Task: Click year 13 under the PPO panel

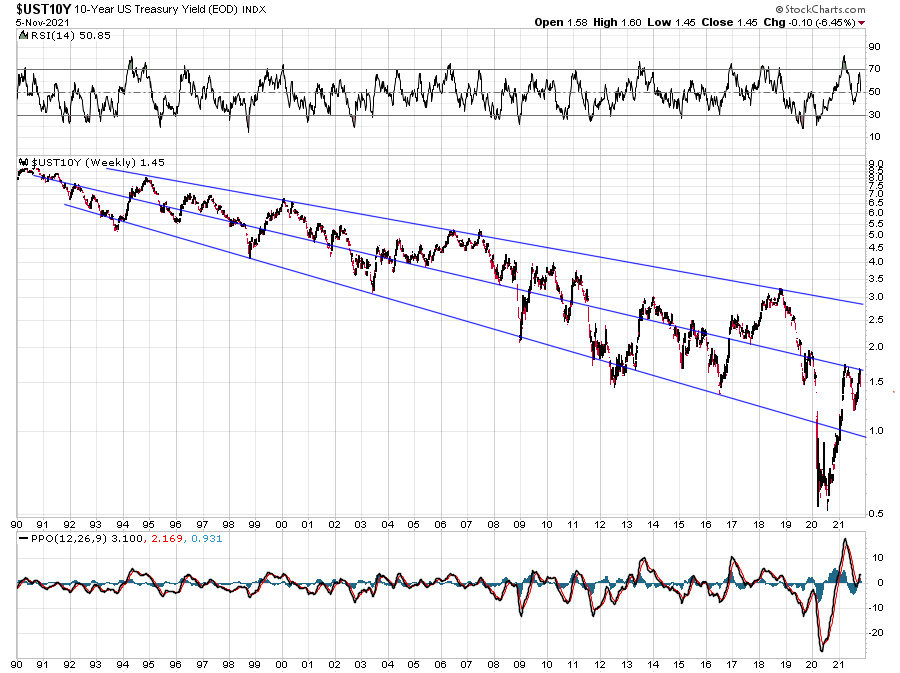Action: click(626, 665)
